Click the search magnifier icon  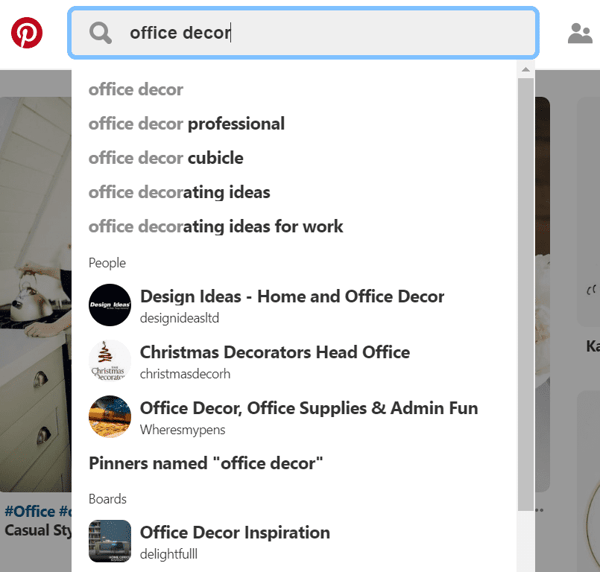(101, 33)
